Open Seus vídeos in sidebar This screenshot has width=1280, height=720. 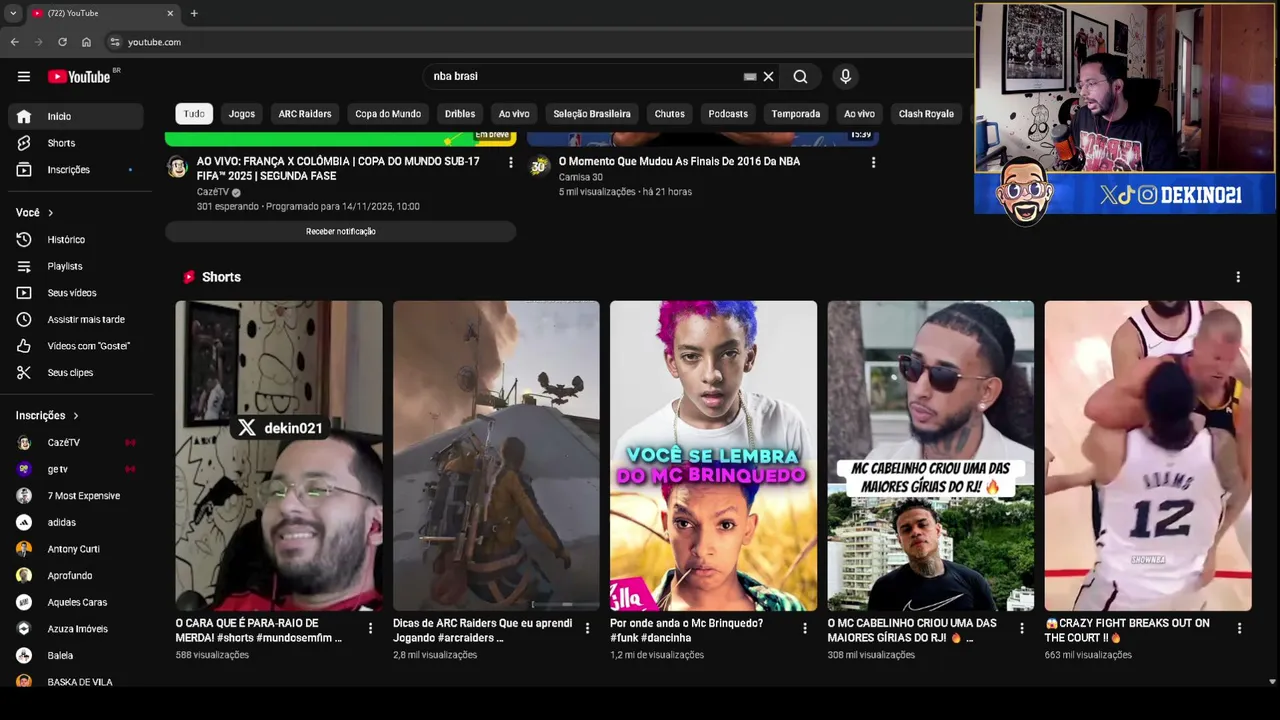75,293
